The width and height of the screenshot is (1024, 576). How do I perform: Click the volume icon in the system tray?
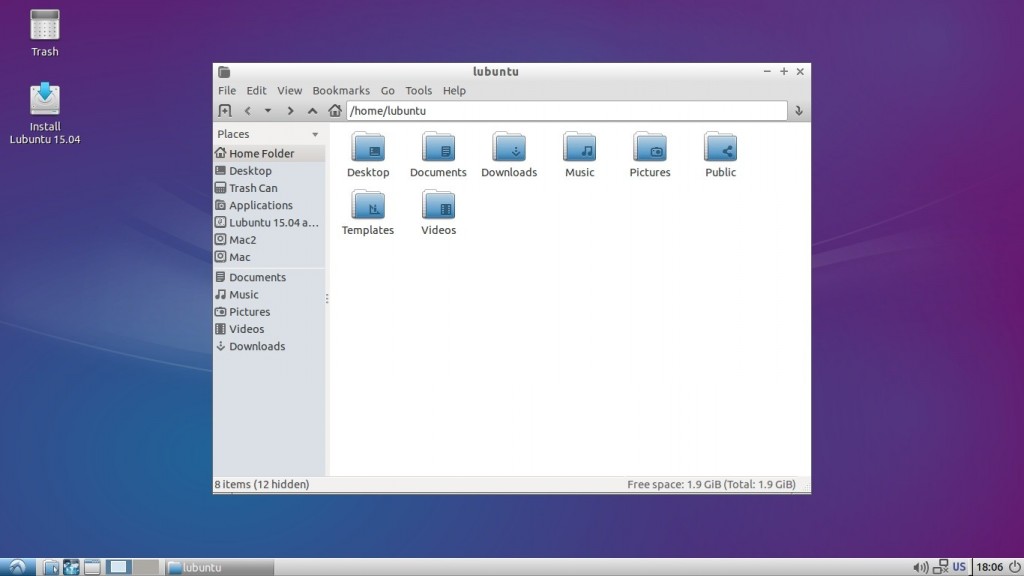coord(920,566)
